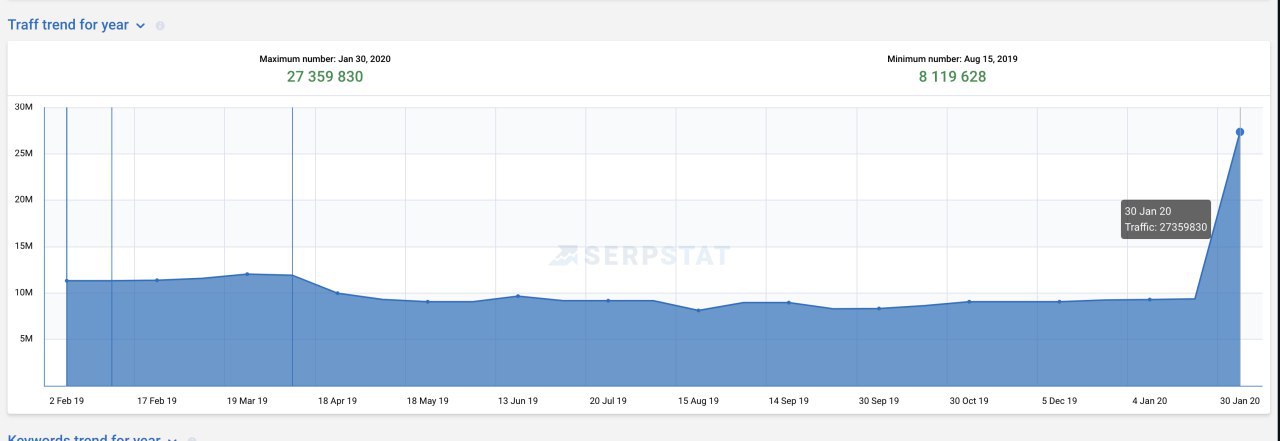1280x441 pixels.
Task: Click the maximum value '27 359 830'
Action: tap(325, 77)
